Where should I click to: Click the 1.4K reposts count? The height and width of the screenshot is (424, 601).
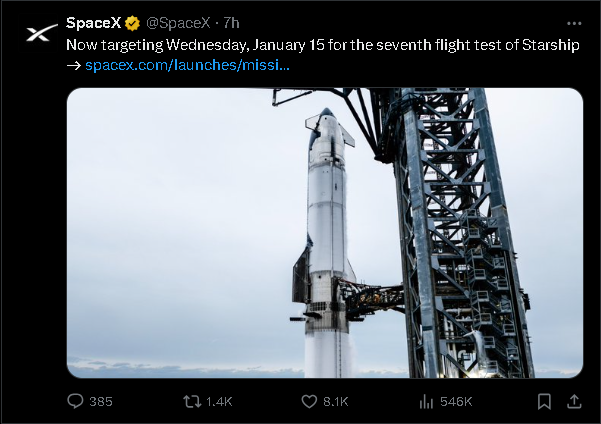[218, 402]
